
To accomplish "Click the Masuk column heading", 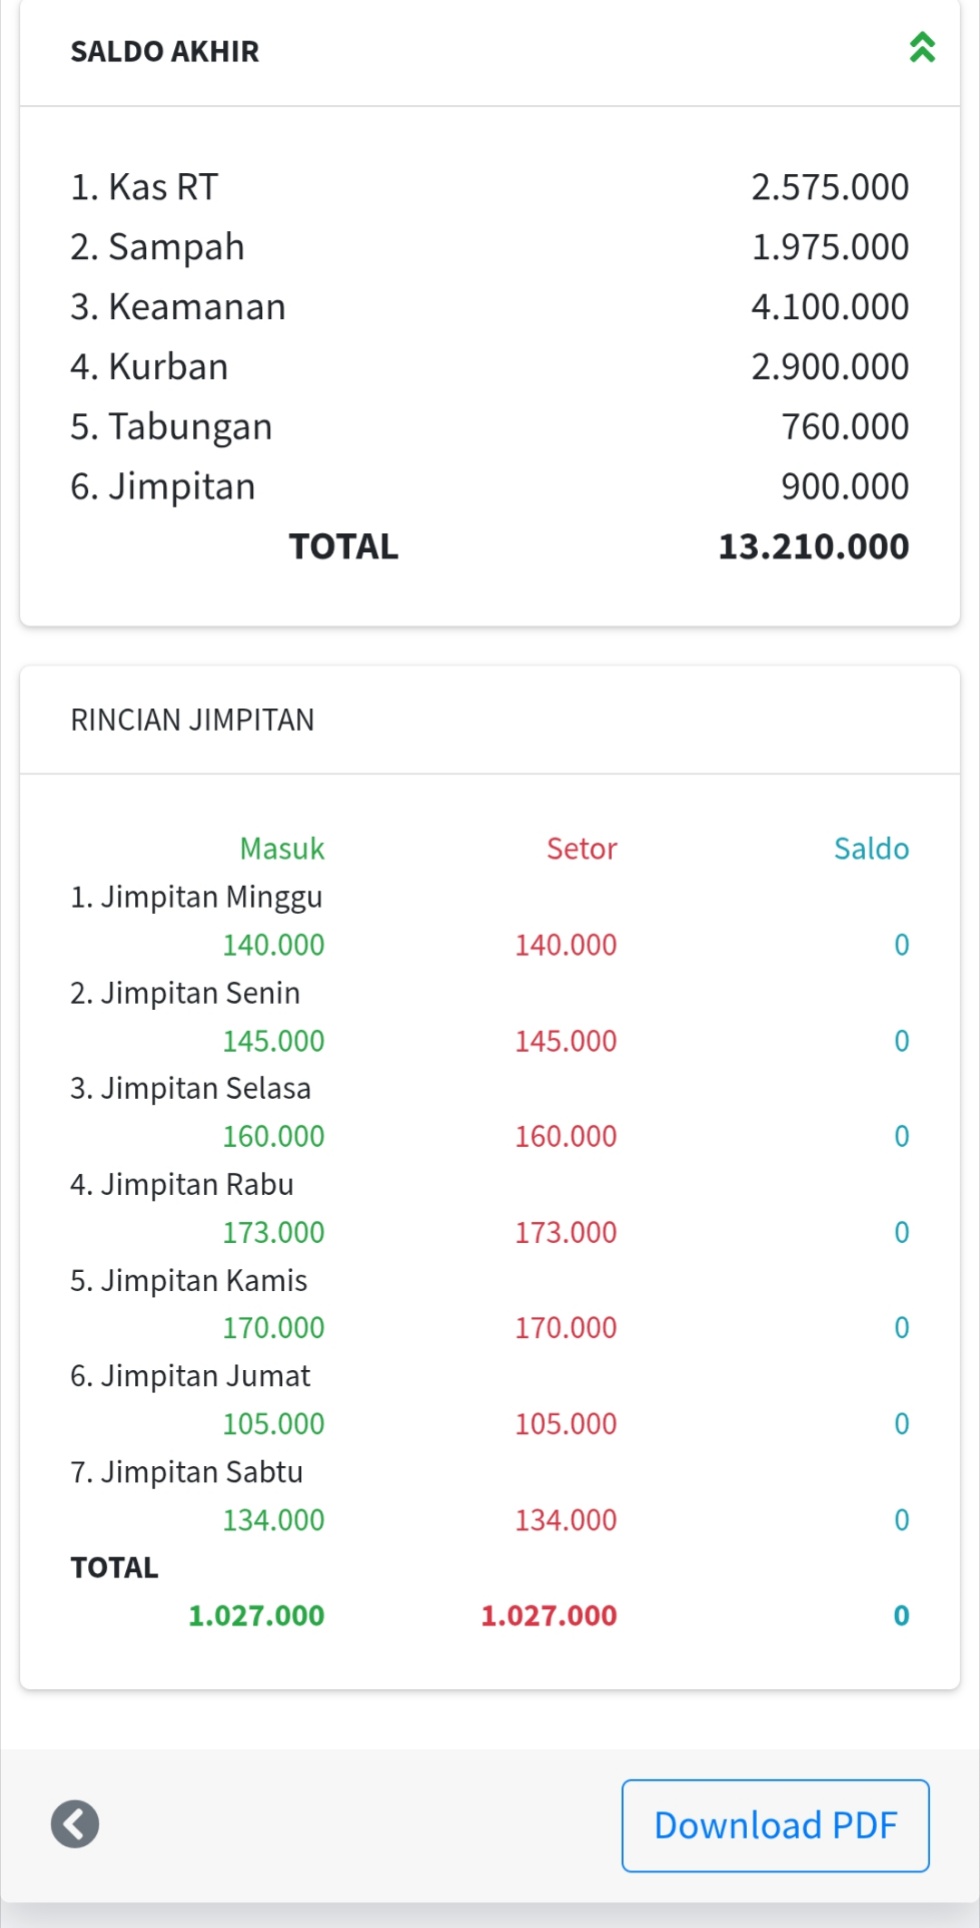I will [282, 849].
